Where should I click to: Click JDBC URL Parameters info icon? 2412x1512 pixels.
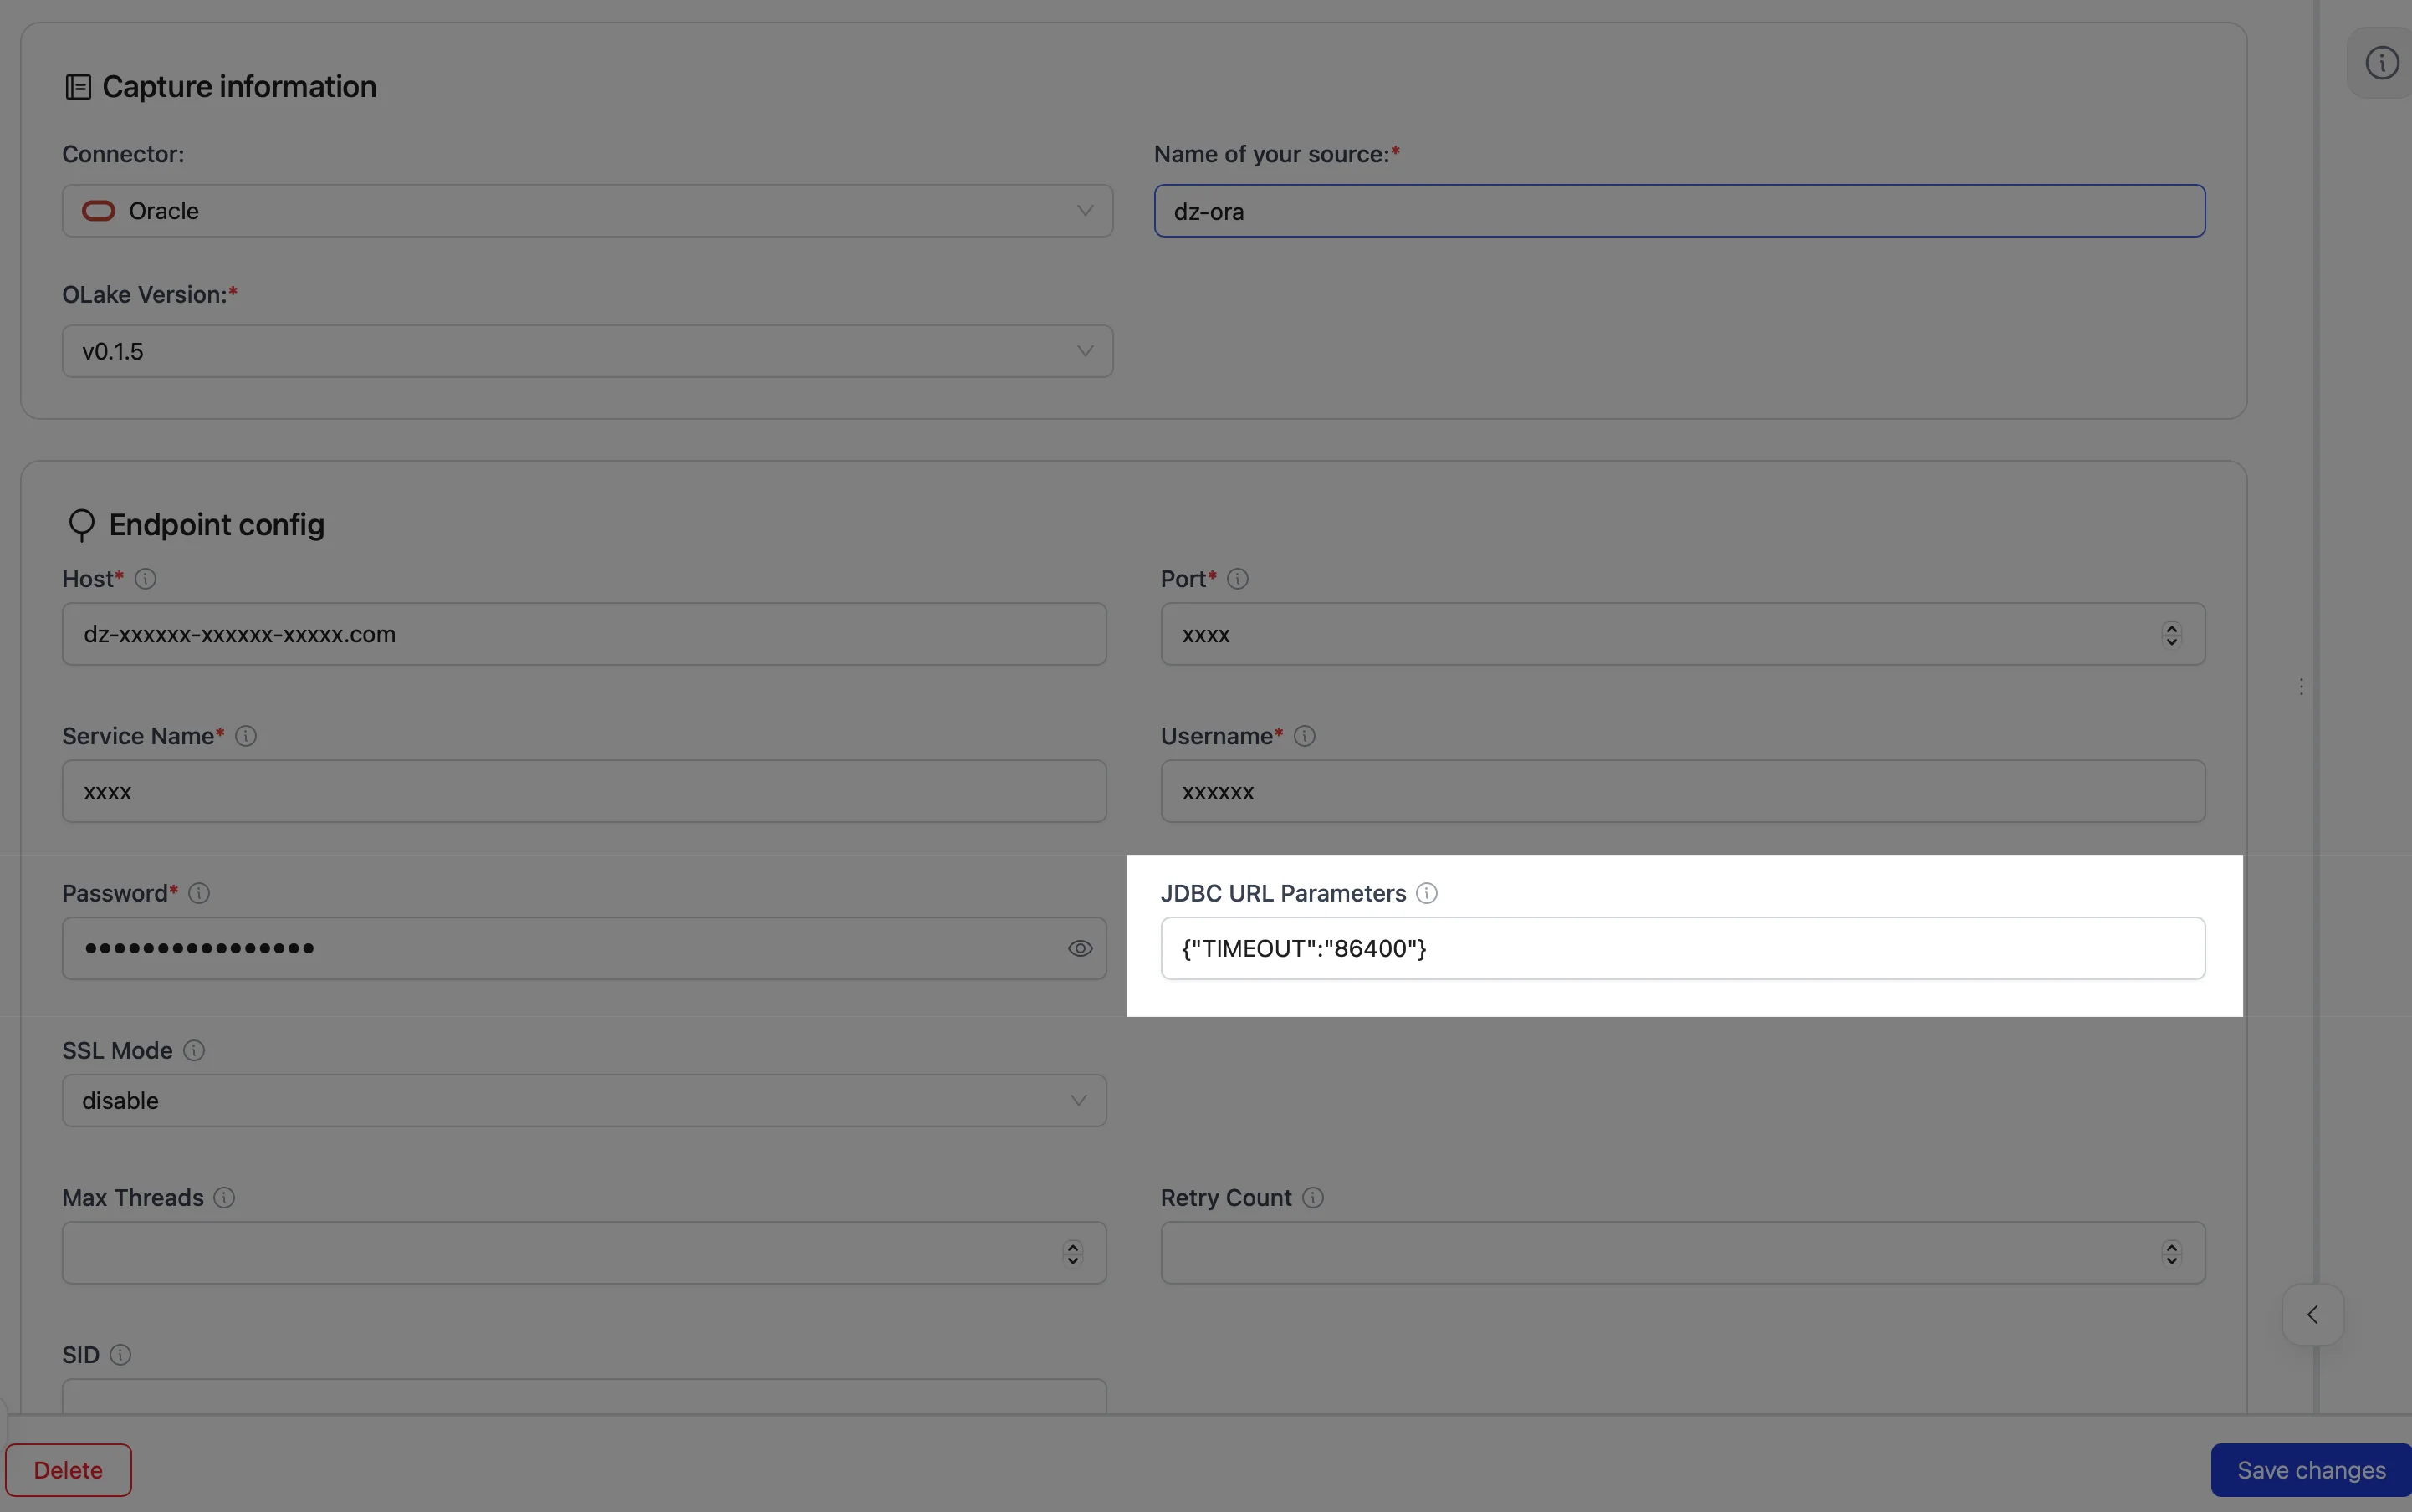(x=1427, y=893)
